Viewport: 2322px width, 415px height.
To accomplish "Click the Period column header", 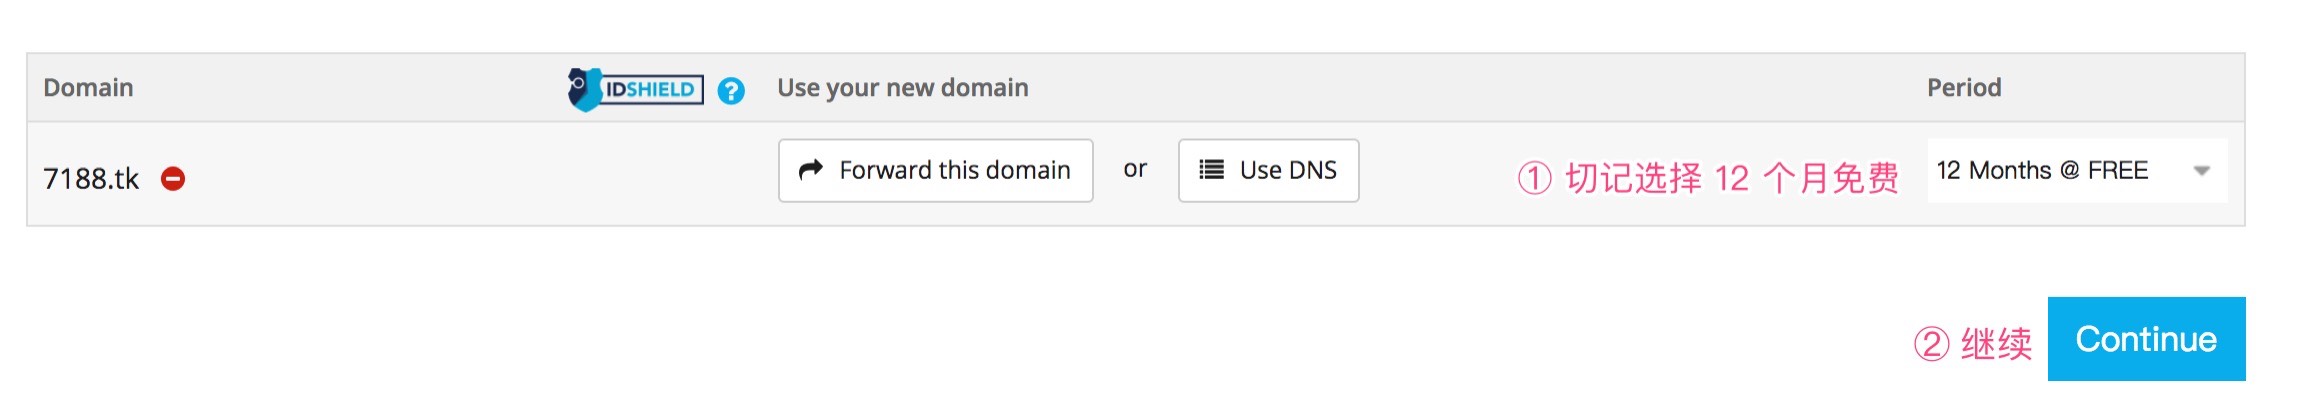I will click(1963, 88).
